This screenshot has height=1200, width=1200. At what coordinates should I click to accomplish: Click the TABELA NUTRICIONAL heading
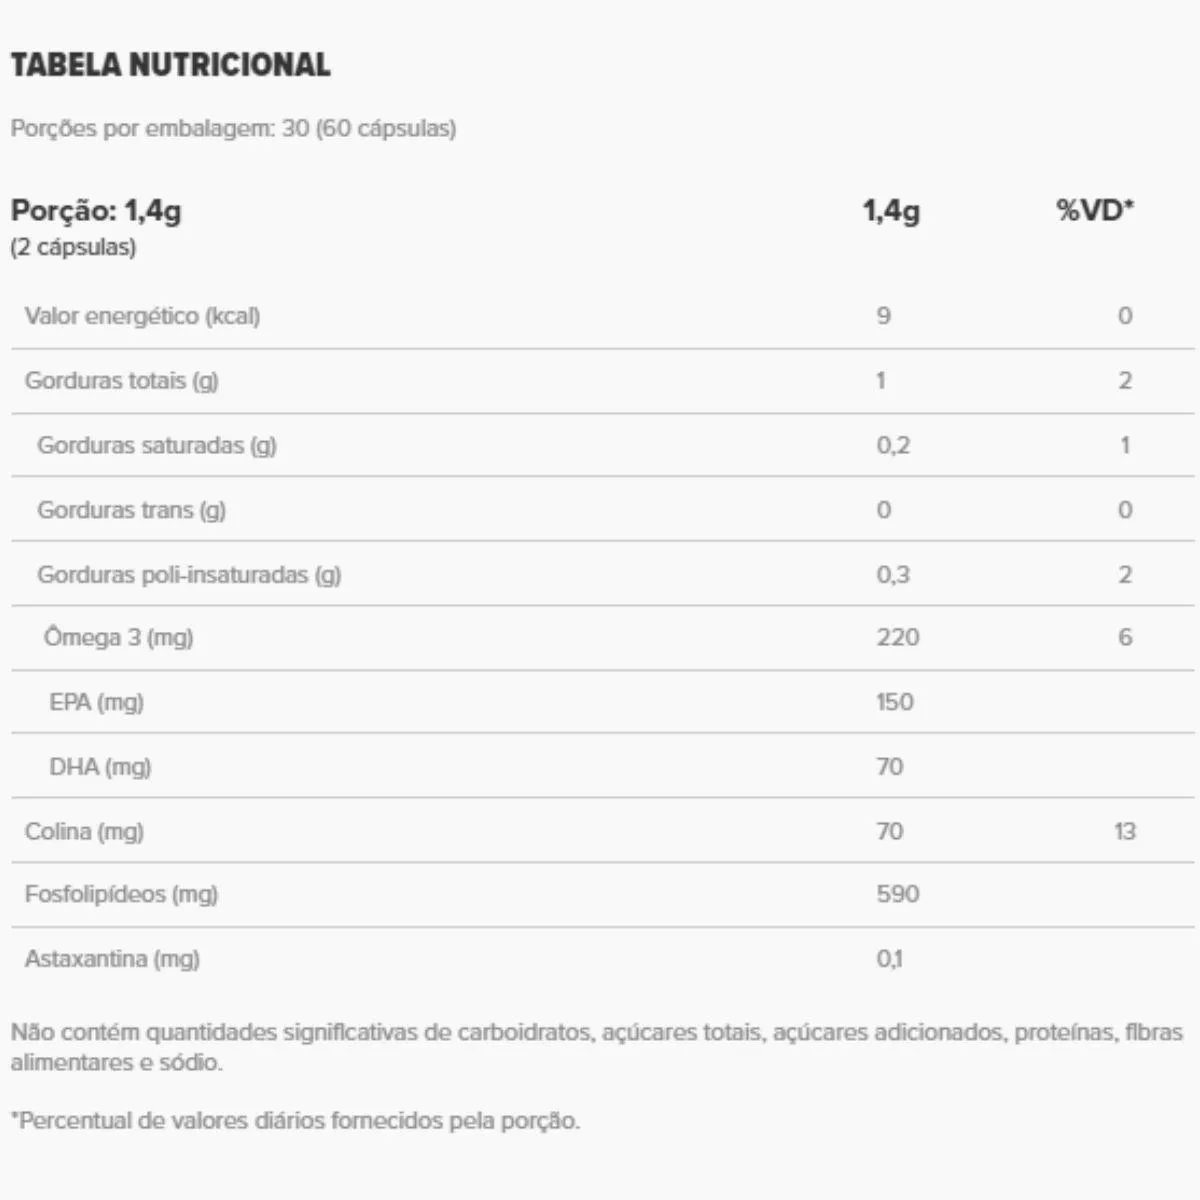click(170, 65)
